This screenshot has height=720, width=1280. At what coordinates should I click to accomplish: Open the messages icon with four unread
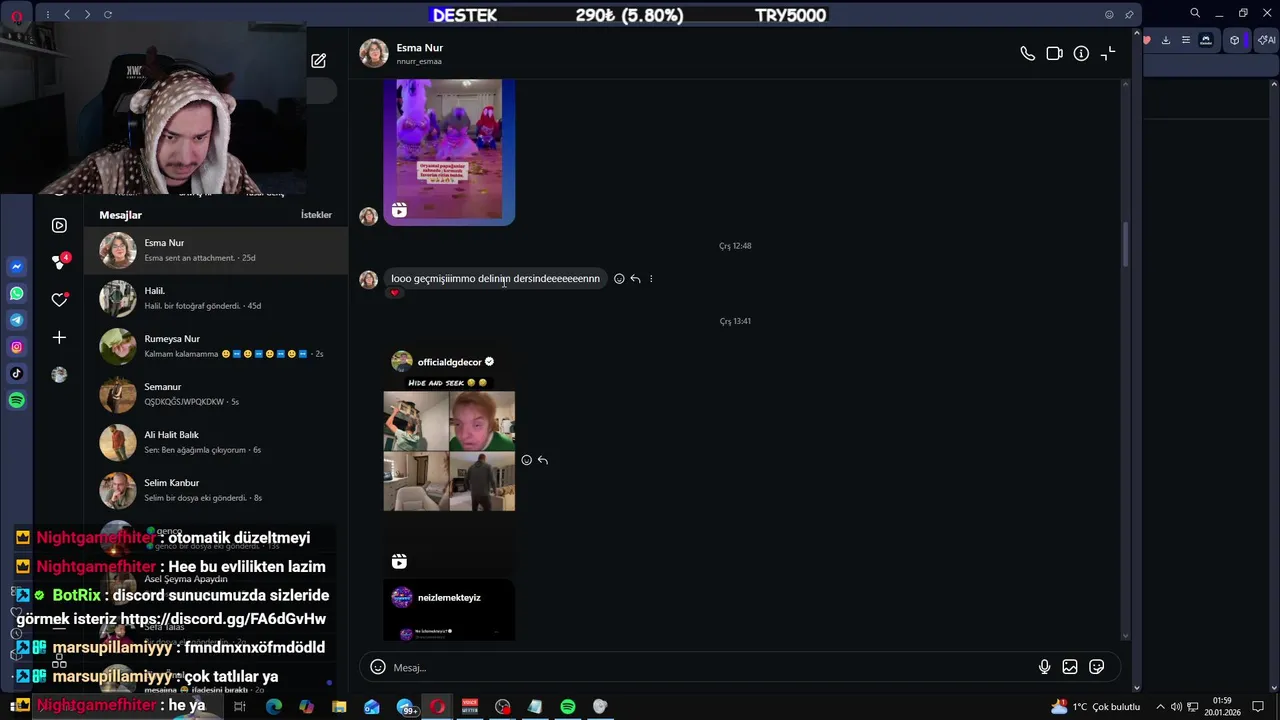(x=59, y=261)
